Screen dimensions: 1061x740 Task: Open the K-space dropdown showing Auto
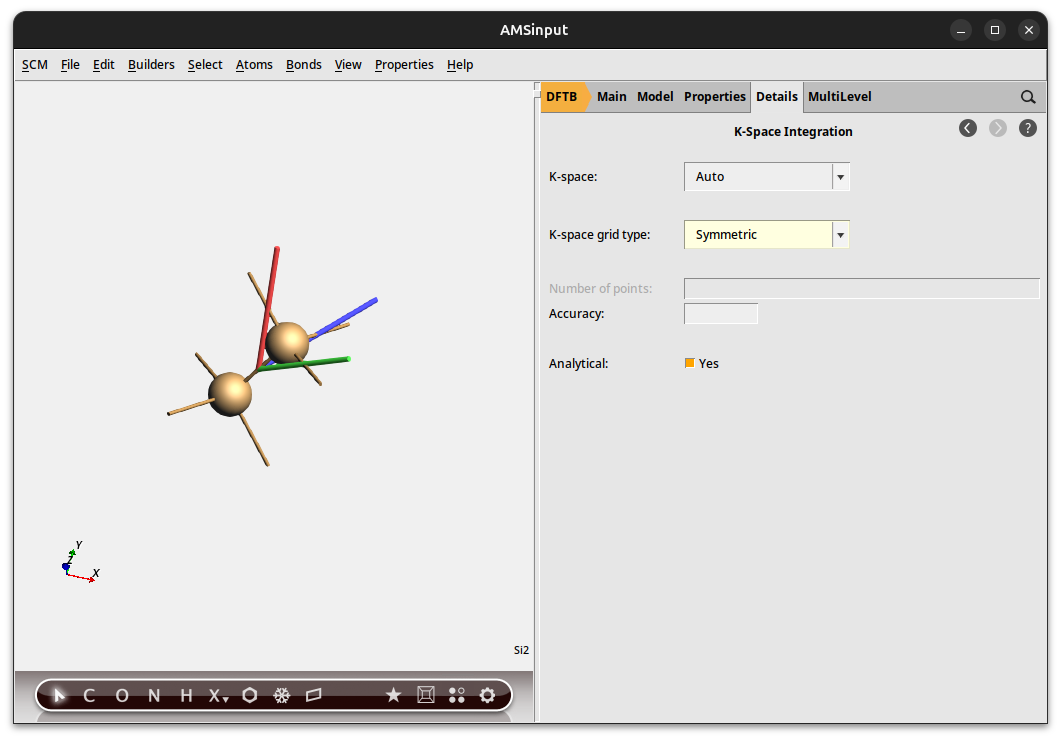pos(840,176)
